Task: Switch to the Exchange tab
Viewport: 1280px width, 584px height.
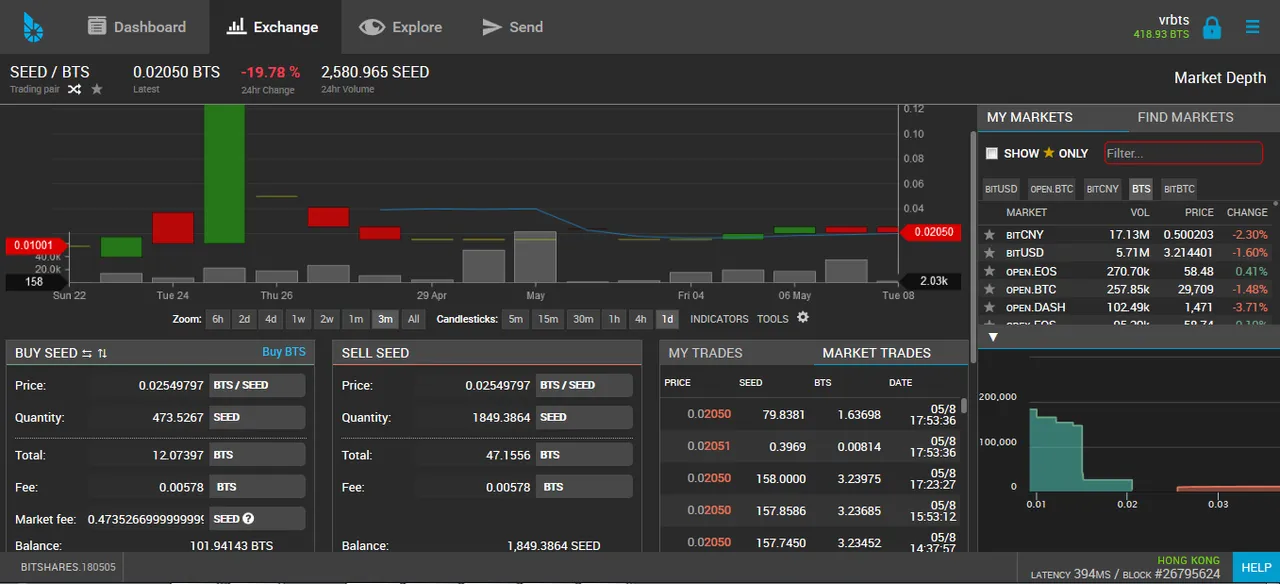Action: (x=274, y=27)
